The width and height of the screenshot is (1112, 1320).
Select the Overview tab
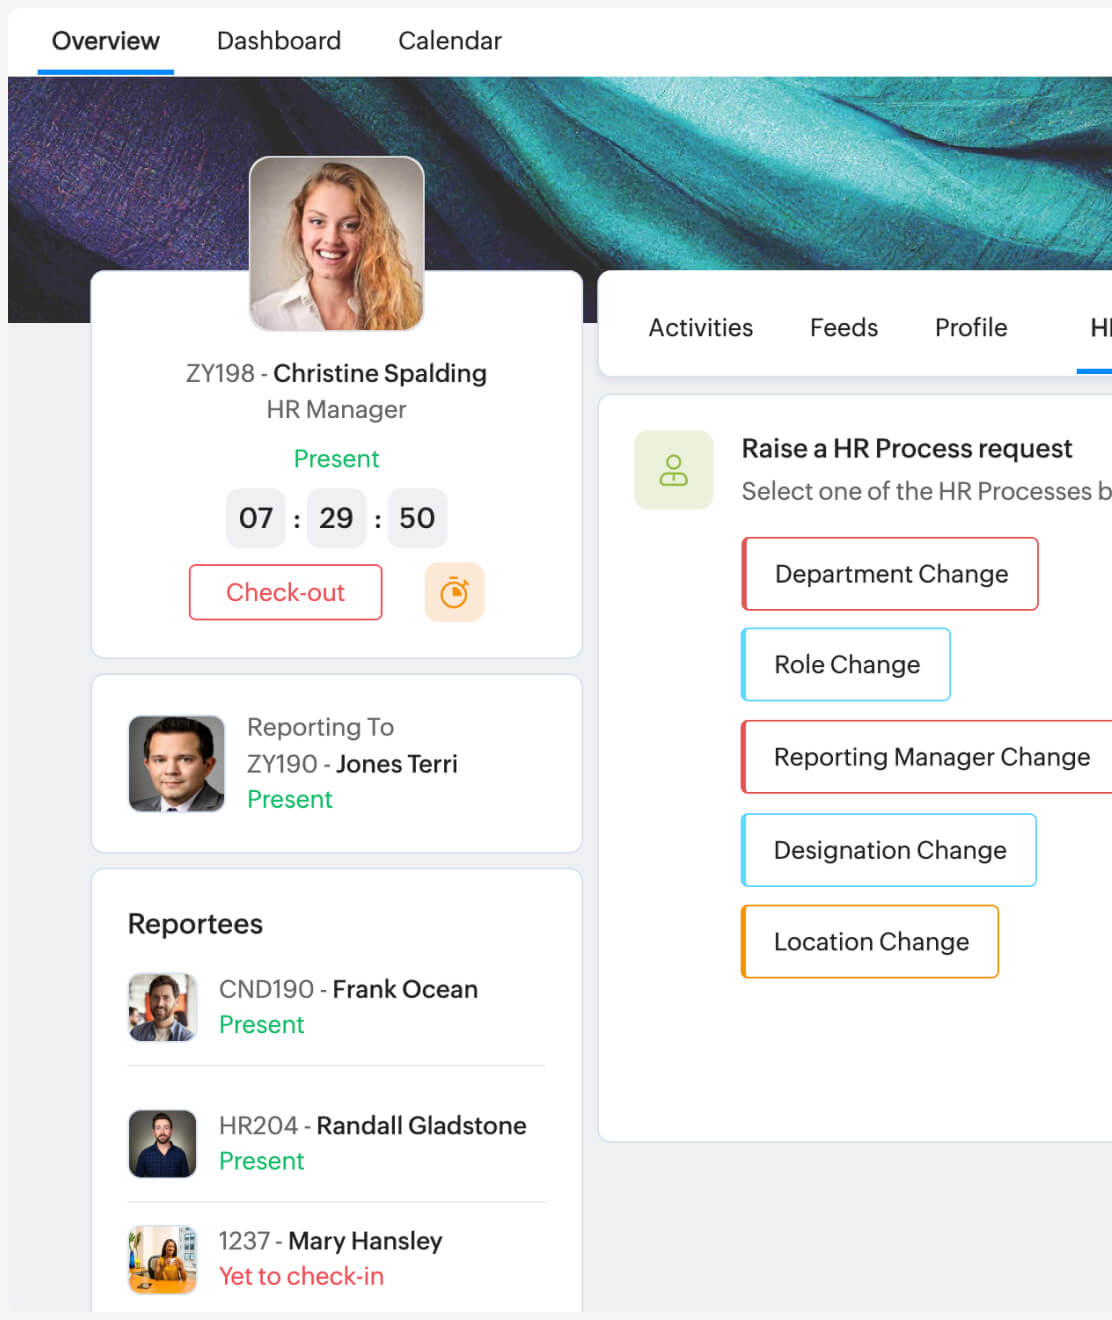[105, 41]
